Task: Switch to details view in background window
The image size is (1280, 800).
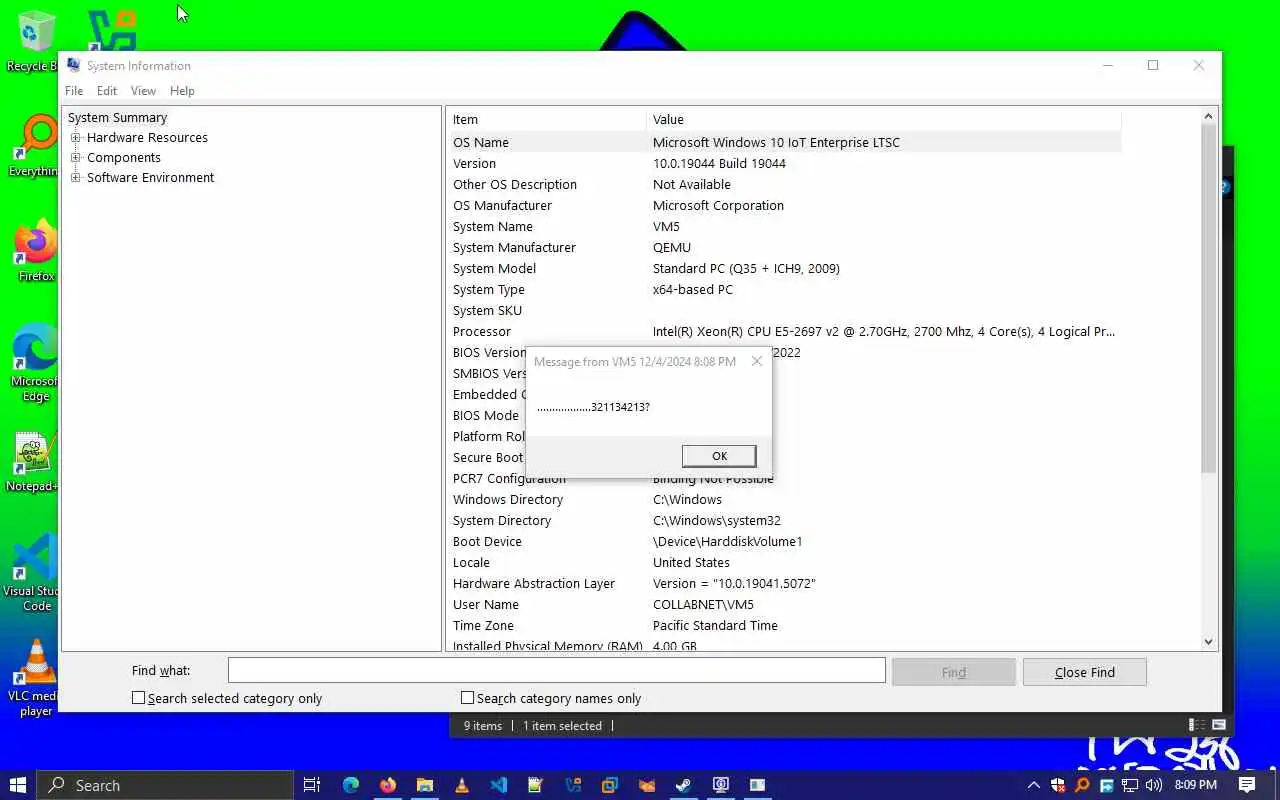Action: tap(1196, 725)
